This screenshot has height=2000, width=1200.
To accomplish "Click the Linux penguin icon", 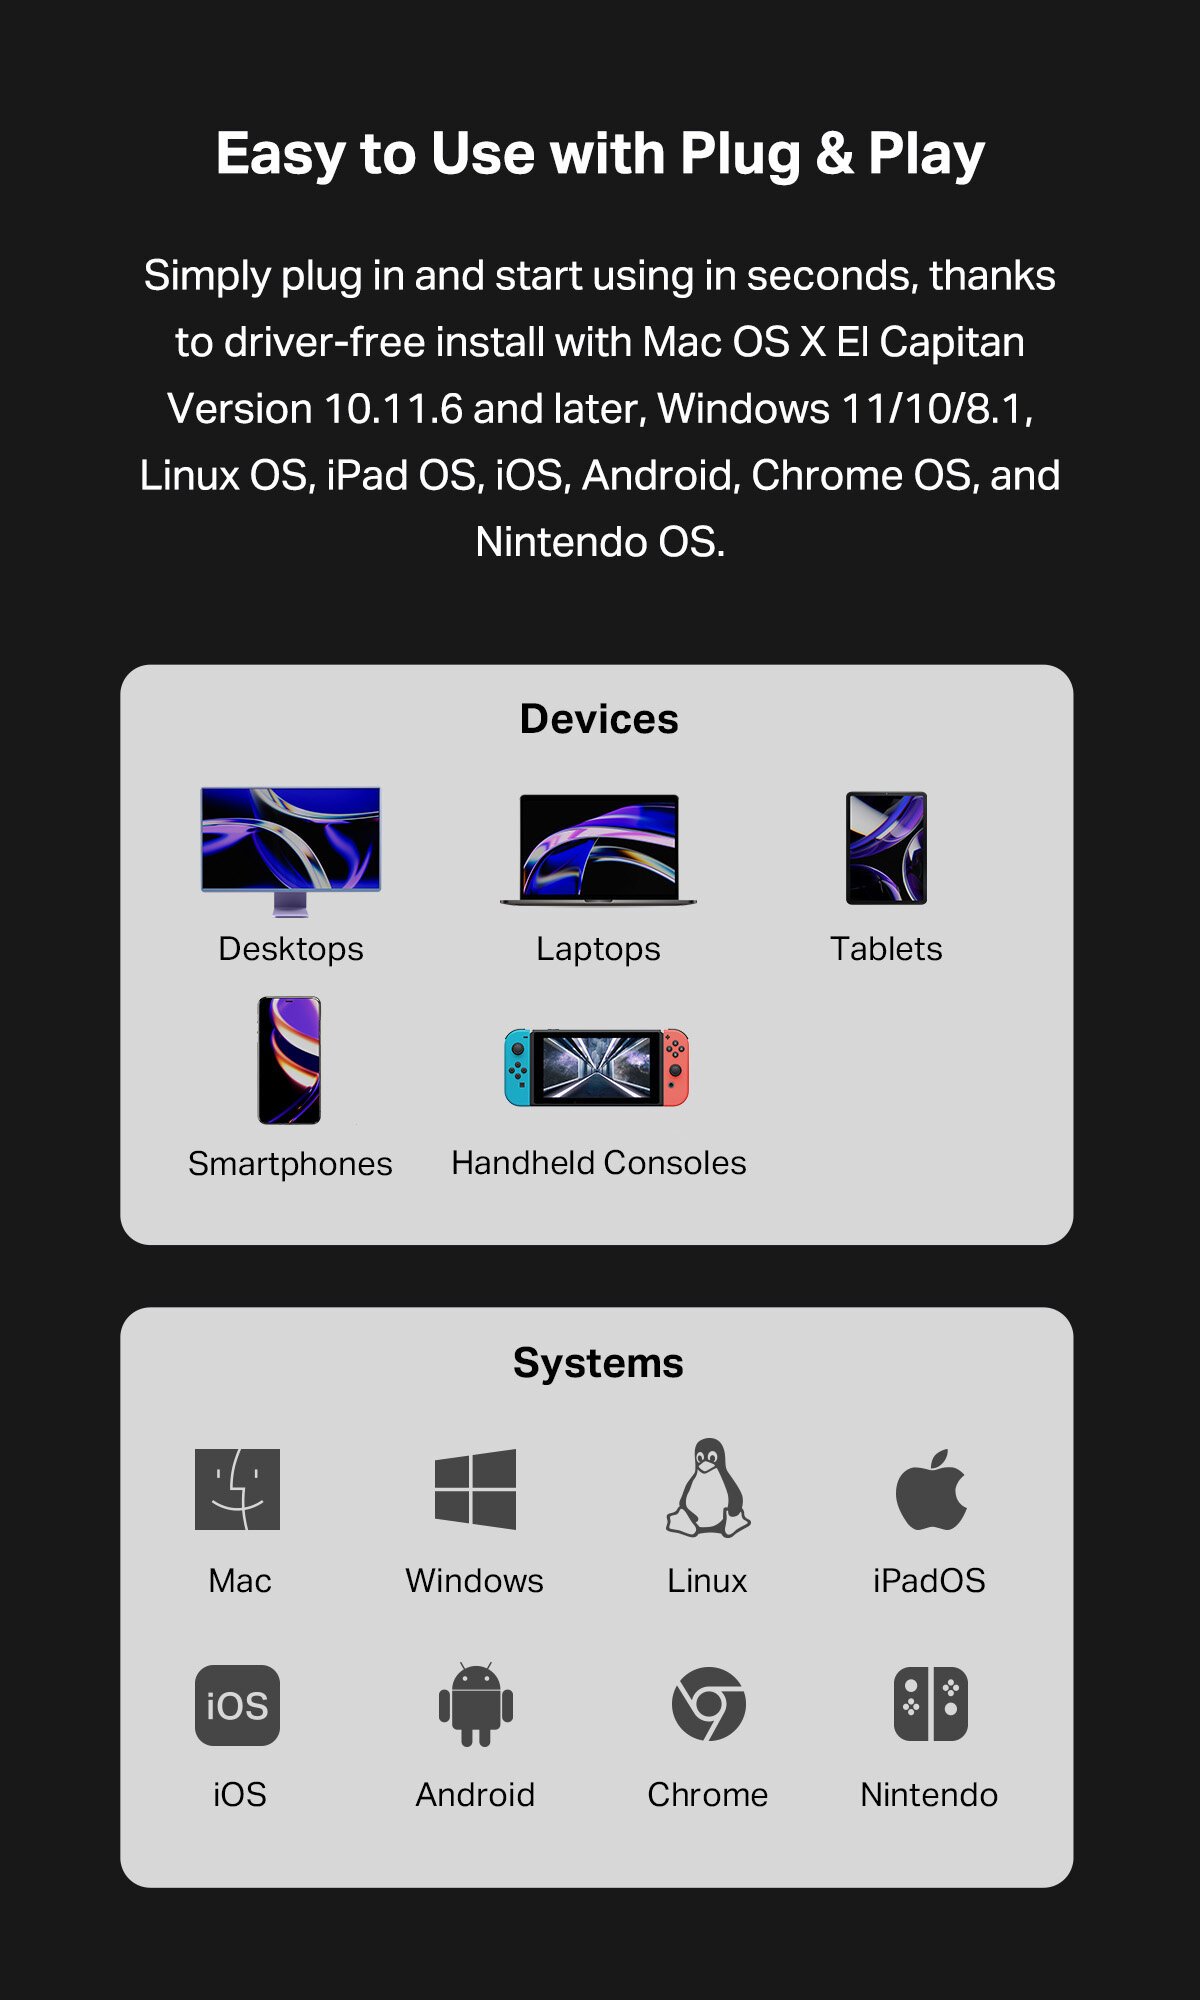I will (708, 1488).
